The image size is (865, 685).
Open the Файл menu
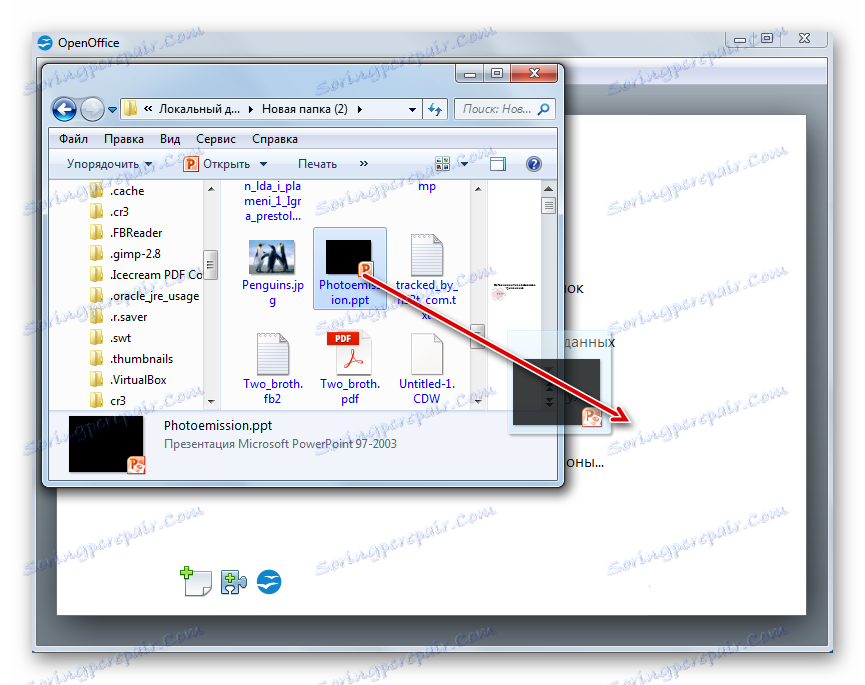(x=73, y=139)
